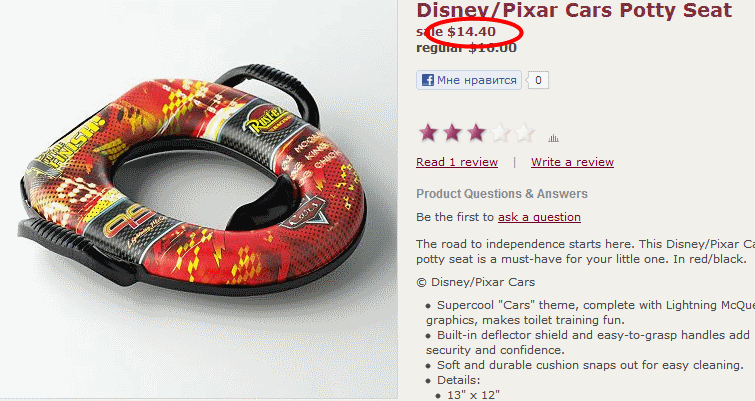Click the Facebook logo icon
This screenshot has width=755, height=401.
point(428,80)
